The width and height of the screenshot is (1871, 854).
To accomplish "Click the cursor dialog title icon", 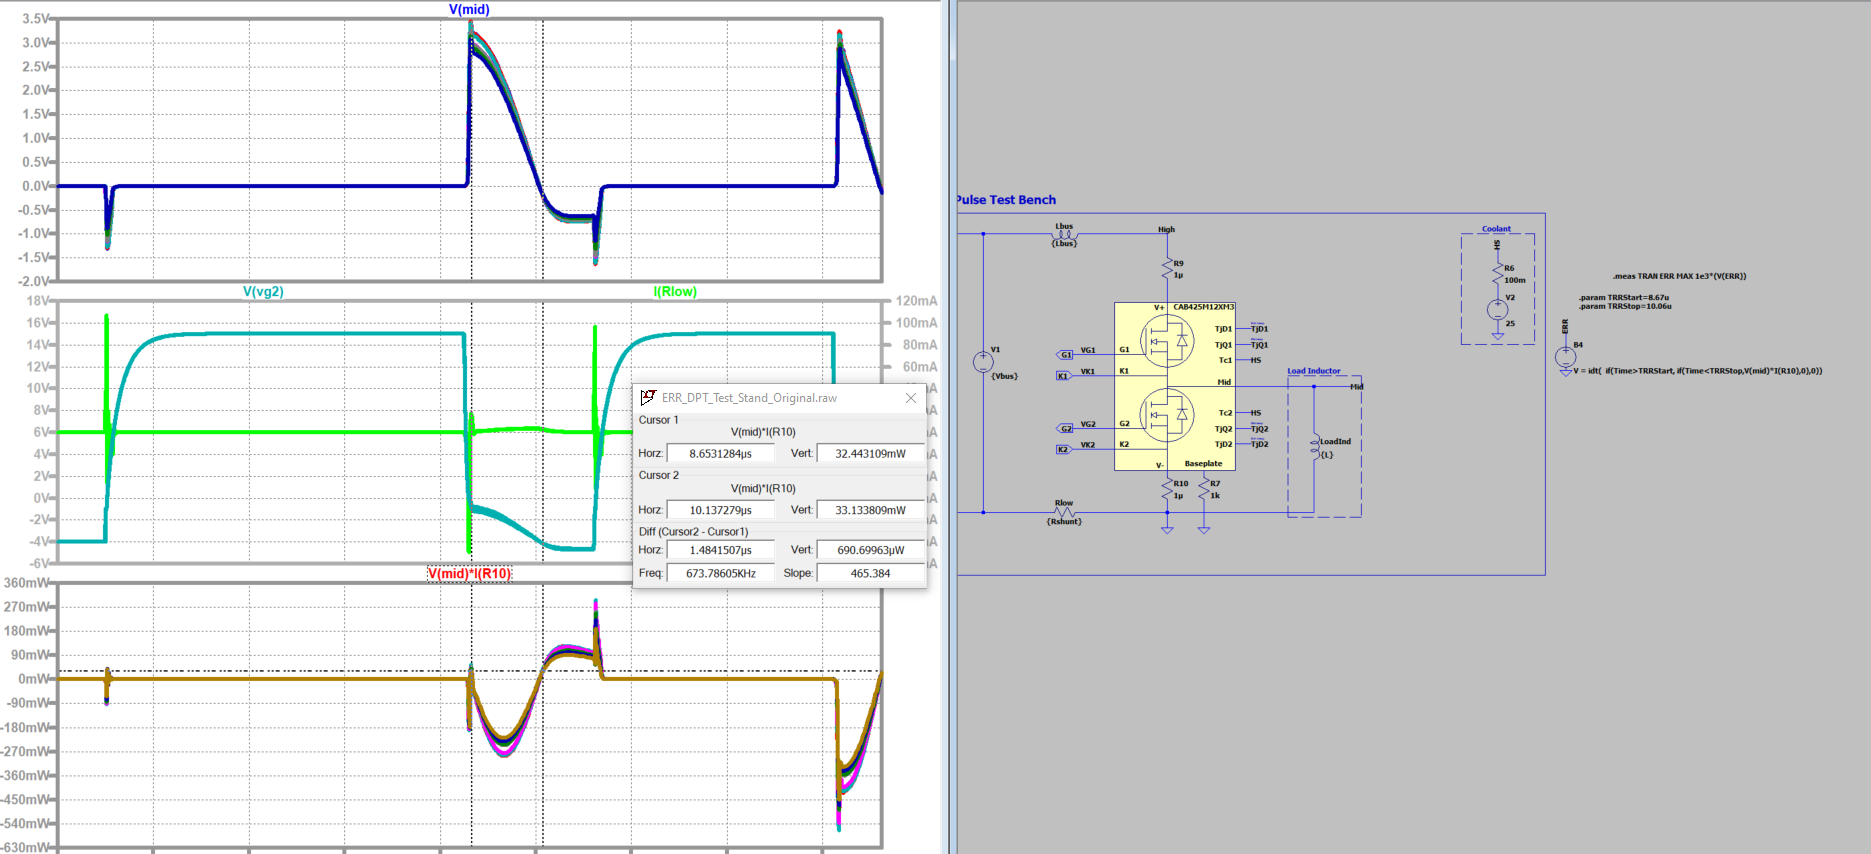I will click(648, 397).
